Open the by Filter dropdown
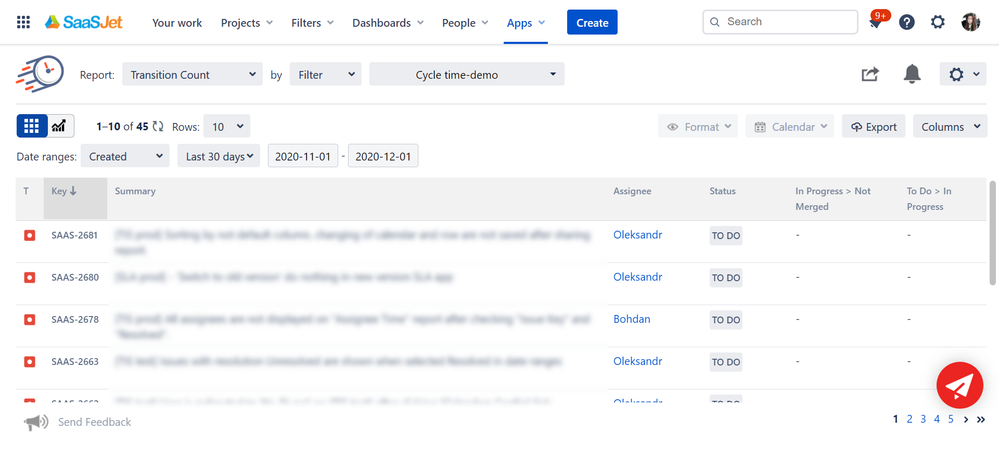Image resolution: width=999 pixels, height=451 pixels. (x=326, y=75)
